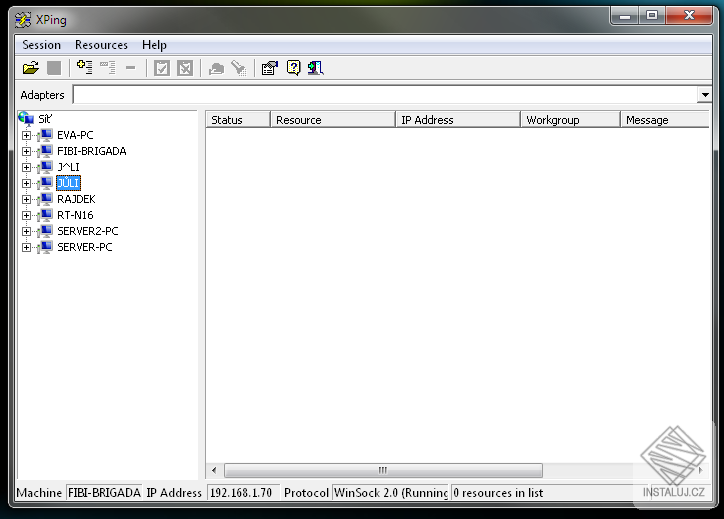Click the XPing title bar app icon
The height and width of the screenshot is (519, 724).
pyautogui.click(x=23, y=20)
